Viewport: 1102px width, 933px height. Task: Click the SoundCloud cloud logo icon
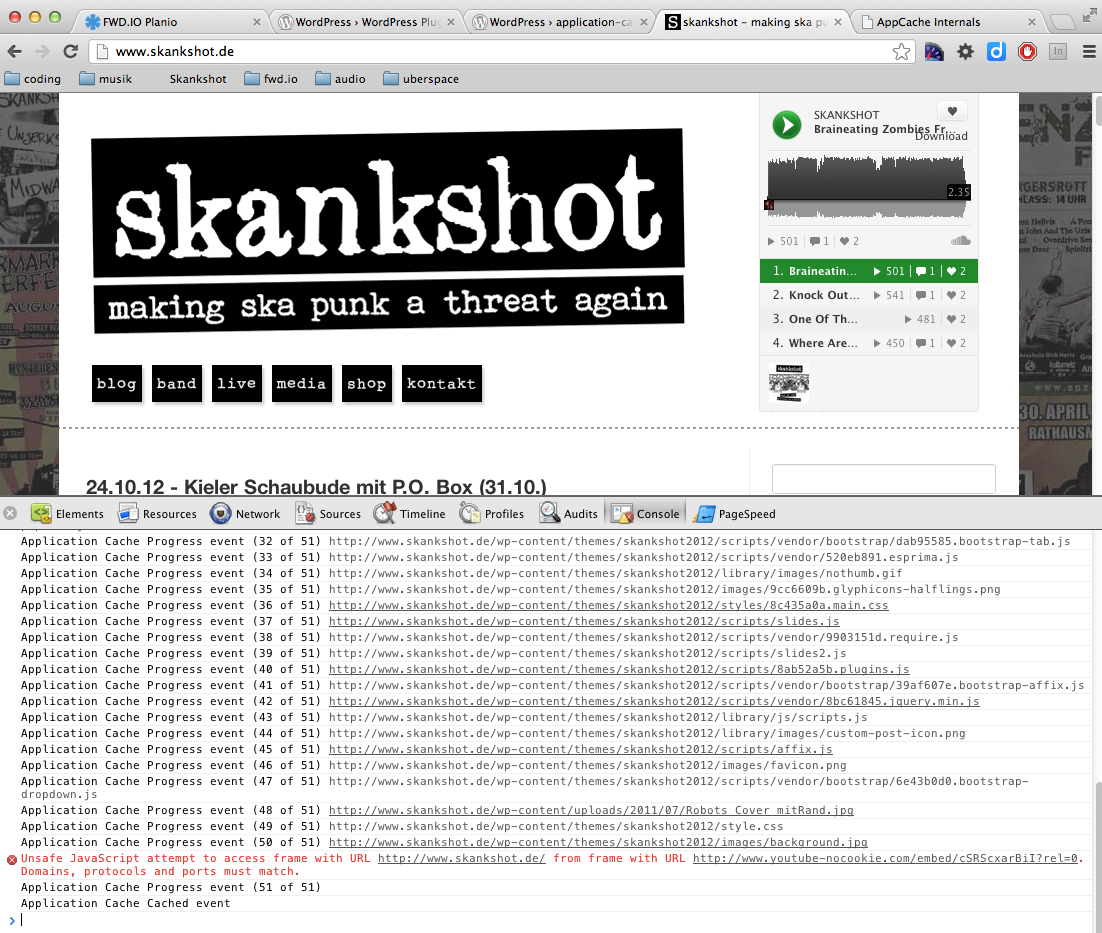point(961,241)
